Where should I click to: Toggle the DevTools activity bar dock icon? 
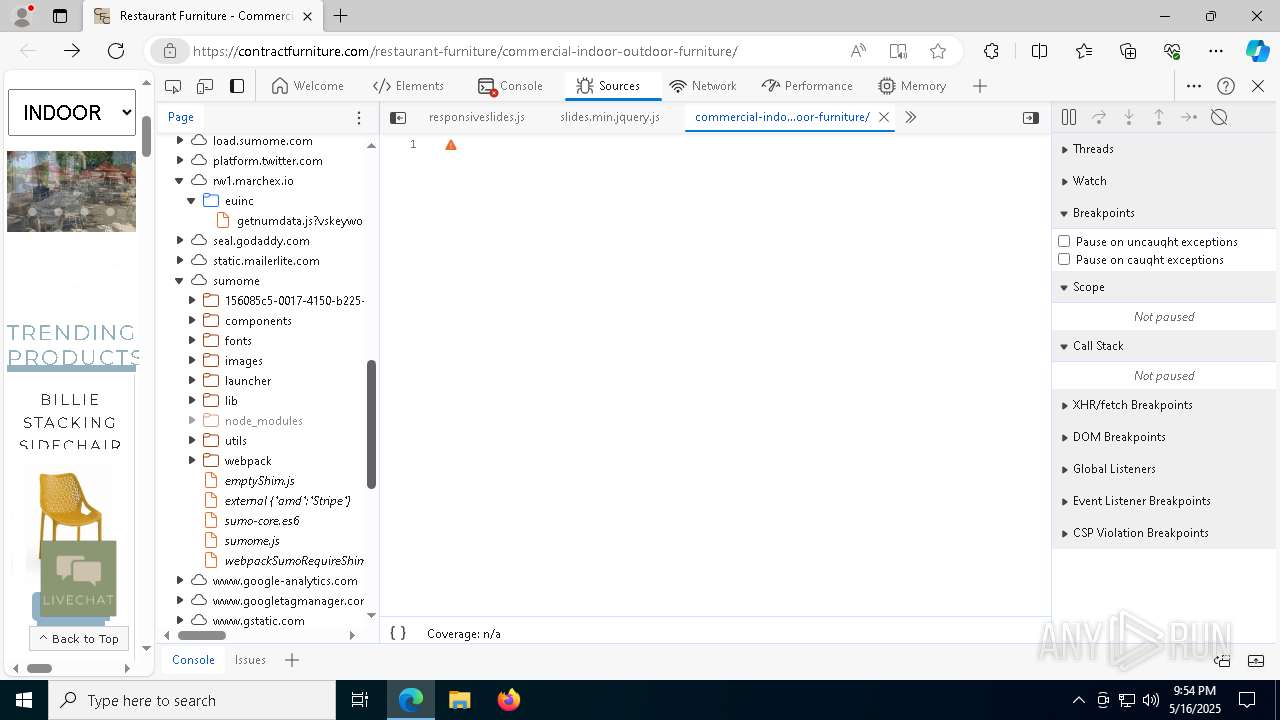coord(237,86)
